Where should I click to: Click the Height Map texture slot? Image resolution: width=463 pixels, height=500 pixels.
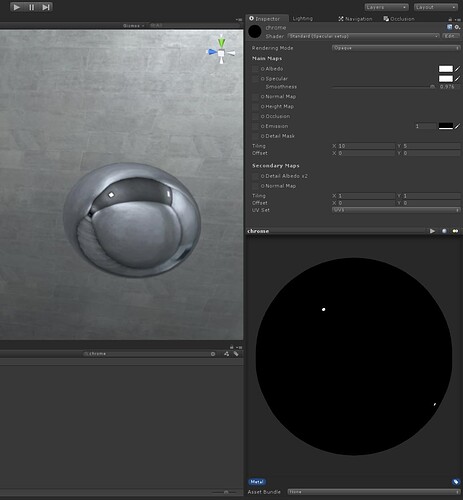pos(255,107)
